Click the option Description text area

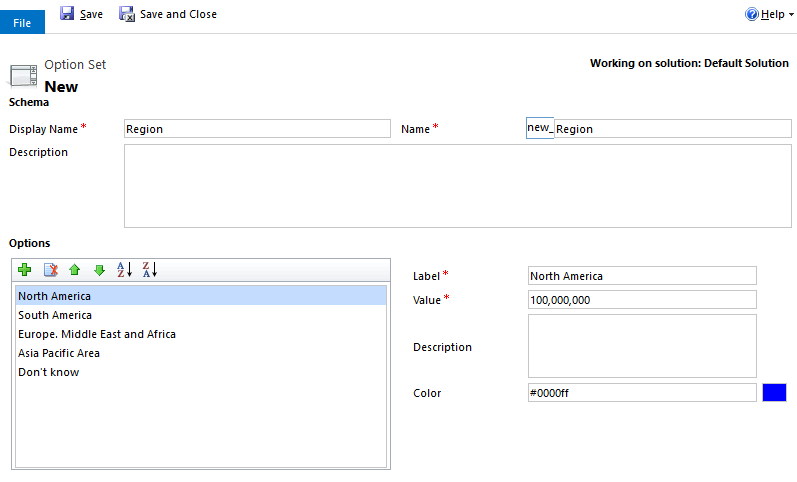[x=642, y=346]
